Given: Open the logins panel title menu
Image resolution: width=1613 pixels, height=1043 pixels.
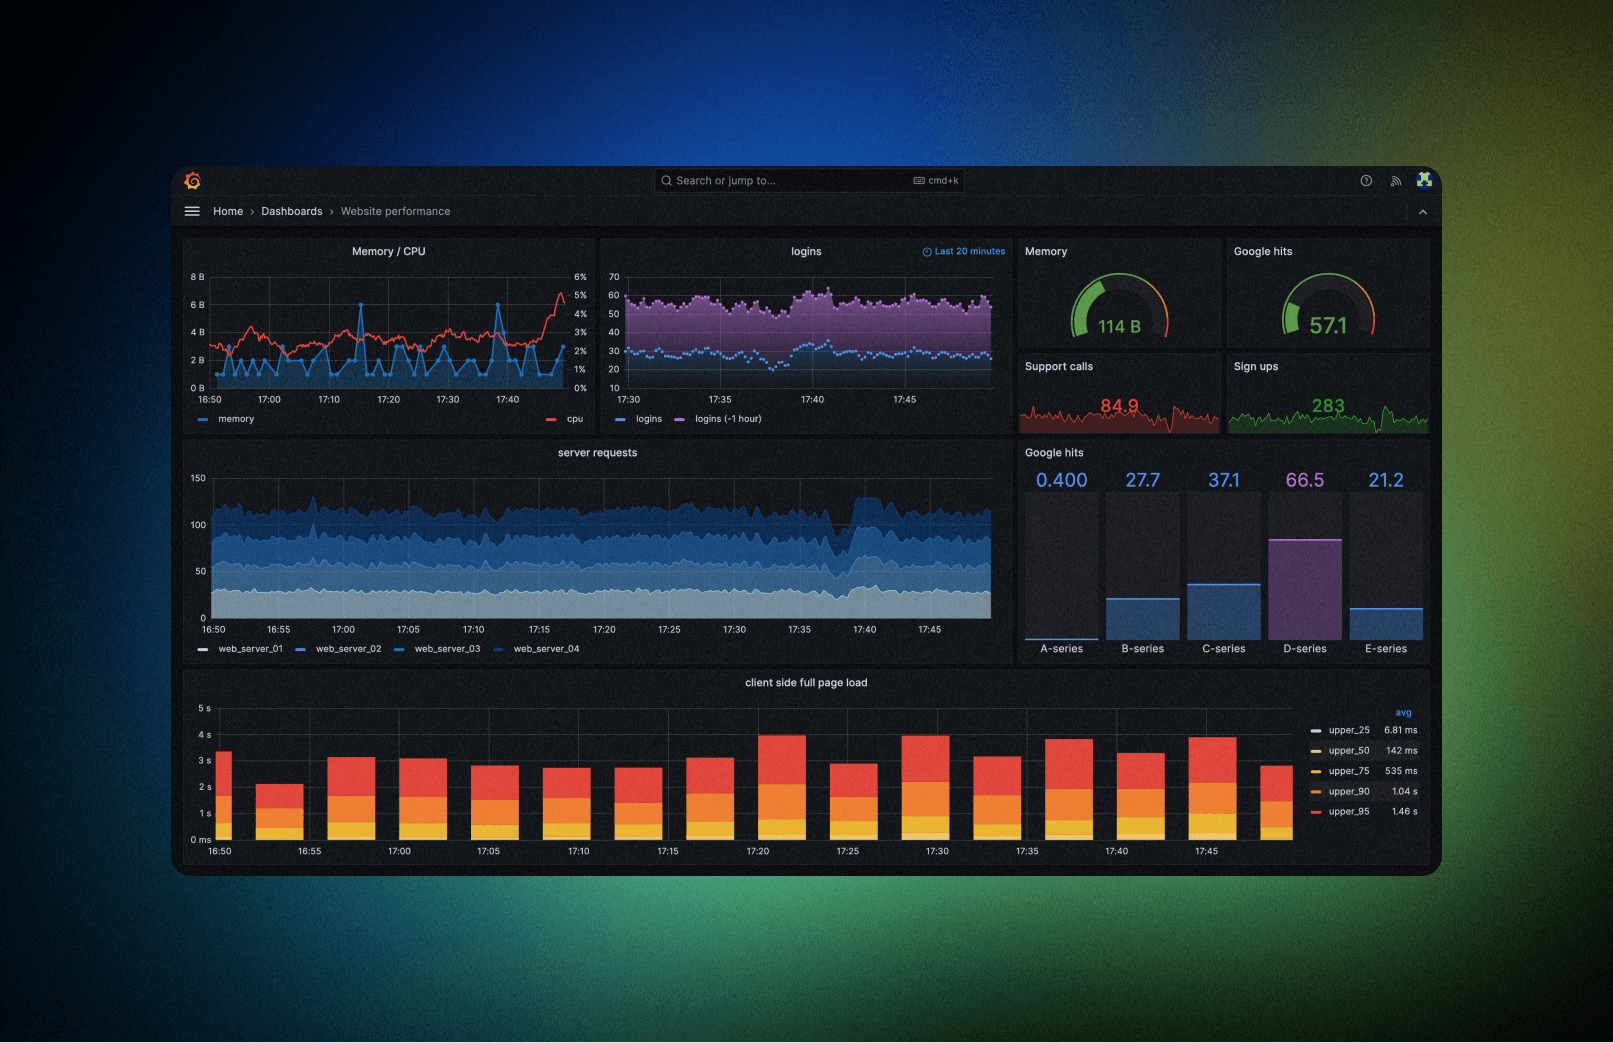Looking at the screenshot, I should click(806, 251).
